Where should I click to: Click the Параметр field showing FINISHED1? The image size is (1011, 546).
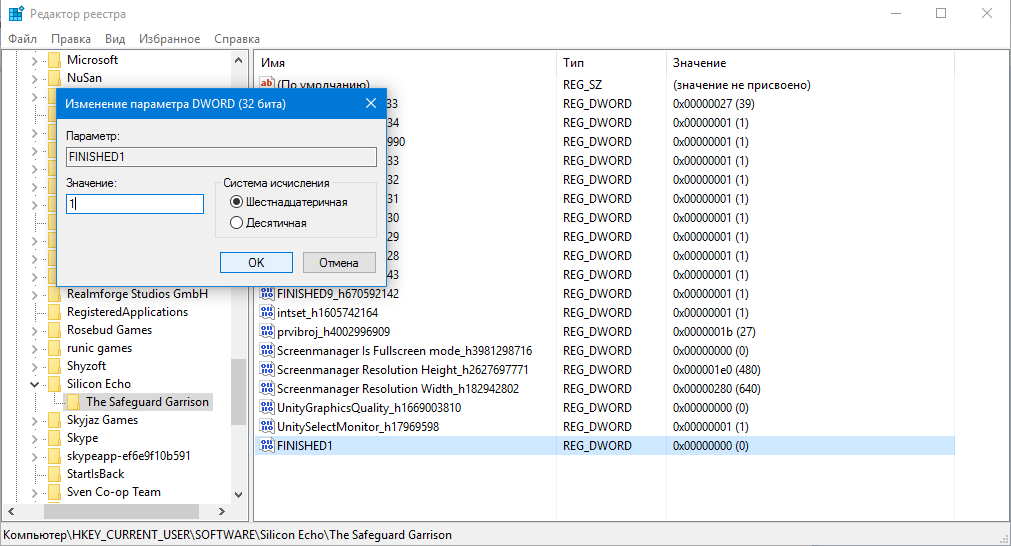click(221, 157)
